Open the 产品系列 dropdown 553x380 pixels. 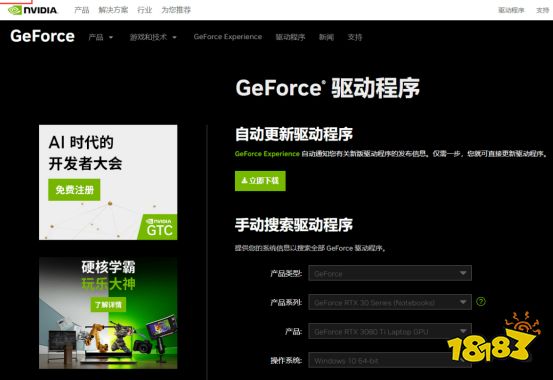pyautogui.click(x=390, y=302)
